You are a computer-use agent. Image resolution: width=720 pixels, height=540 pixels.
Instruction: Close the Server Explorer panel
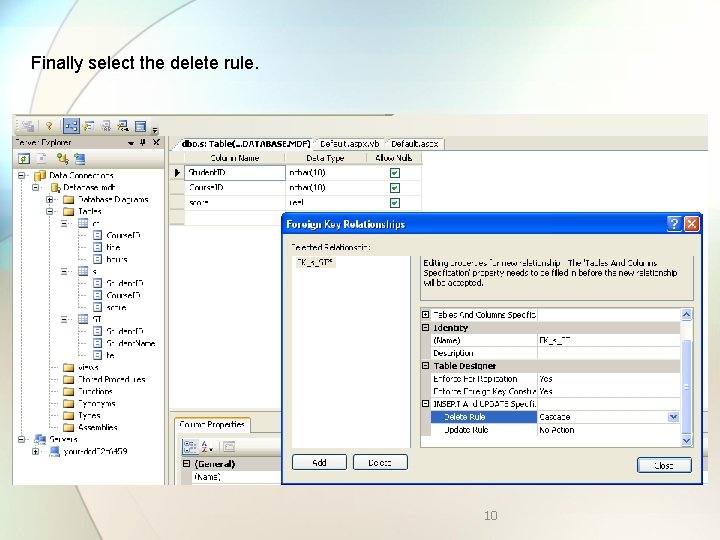click(156, 142)
